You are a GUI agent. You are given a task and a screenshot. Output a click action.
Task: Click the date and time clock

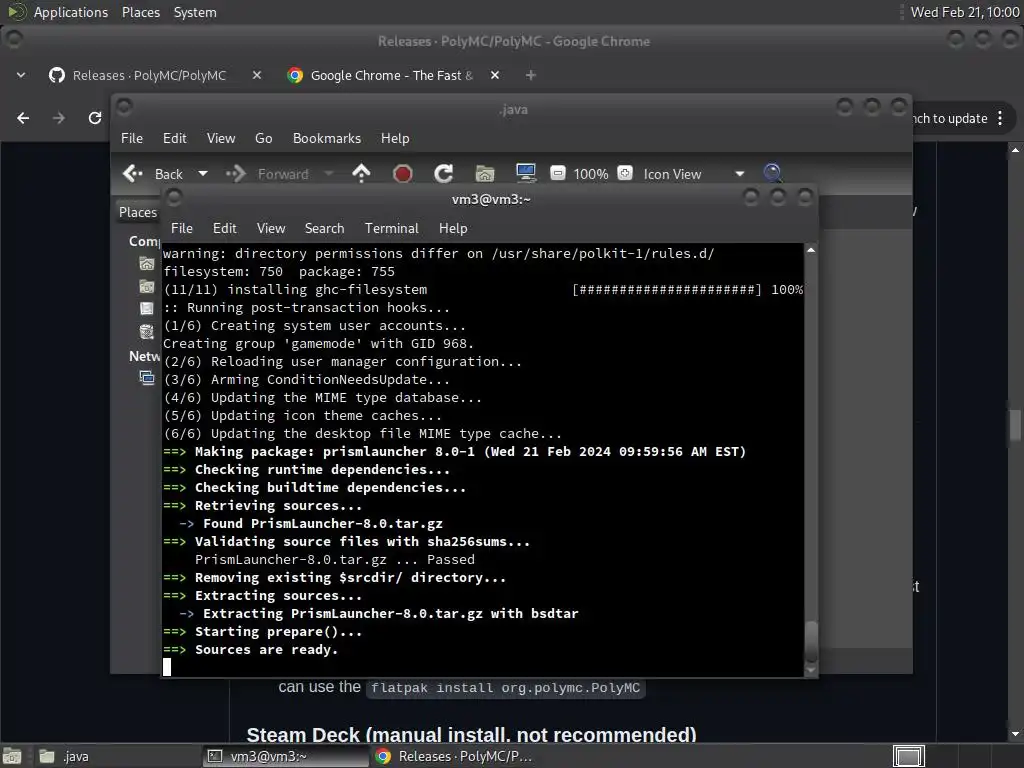click(x=965, y=12)
